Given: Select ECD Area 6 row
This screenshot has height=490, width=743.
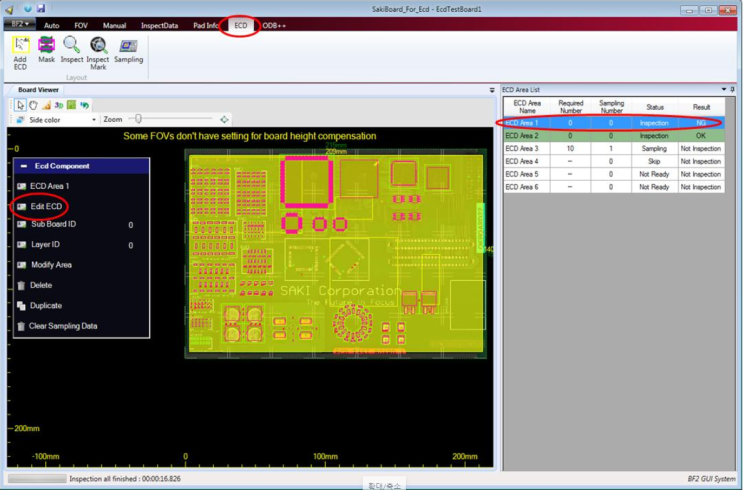Looking at the screenshot, I should (x=614, y=187).
